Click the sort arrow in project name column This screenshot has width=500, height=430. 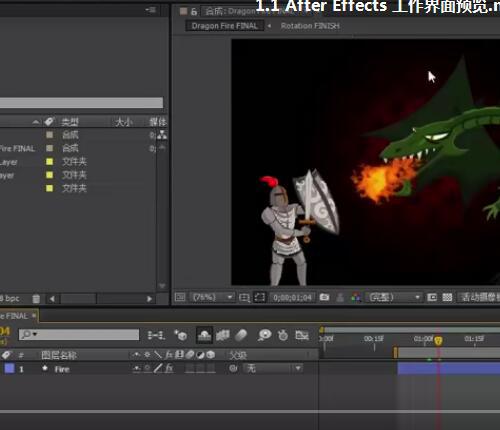(x=36, y=122)
